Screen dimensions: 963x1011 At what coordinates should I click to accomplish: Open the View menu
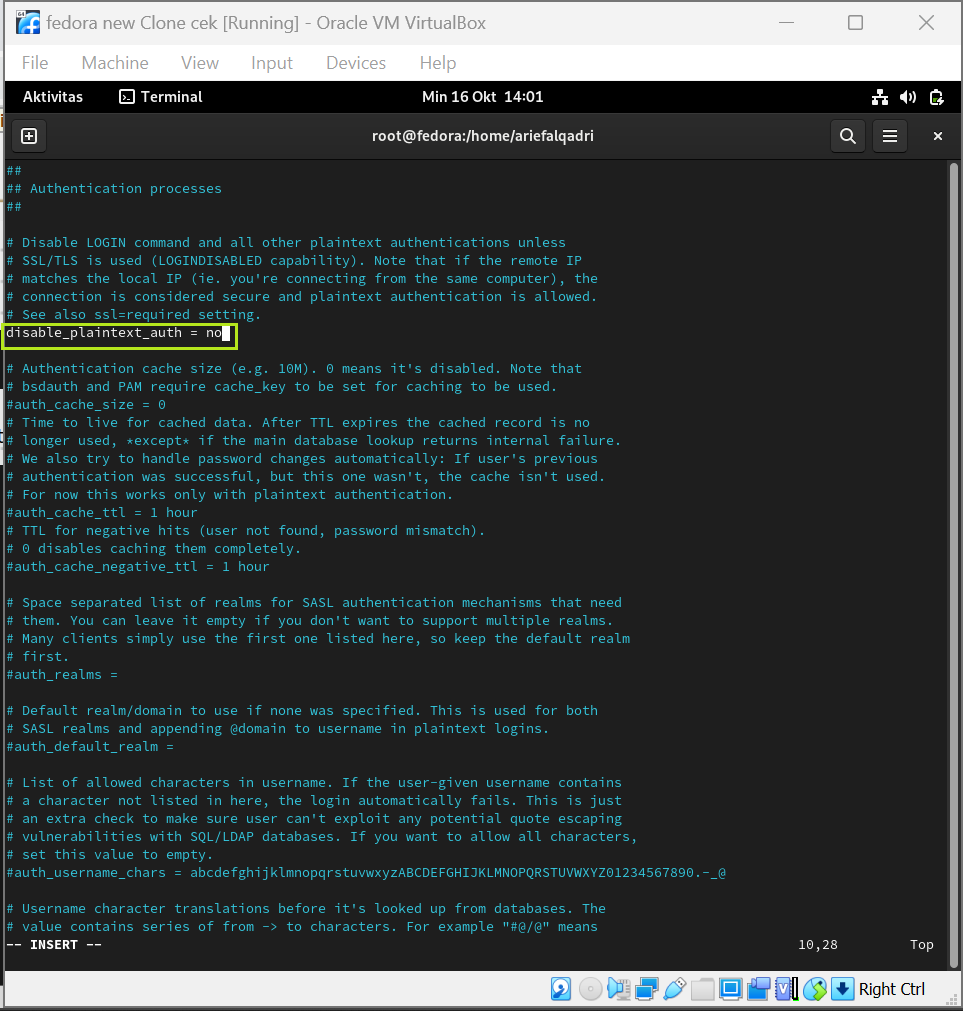click(200, 63)
